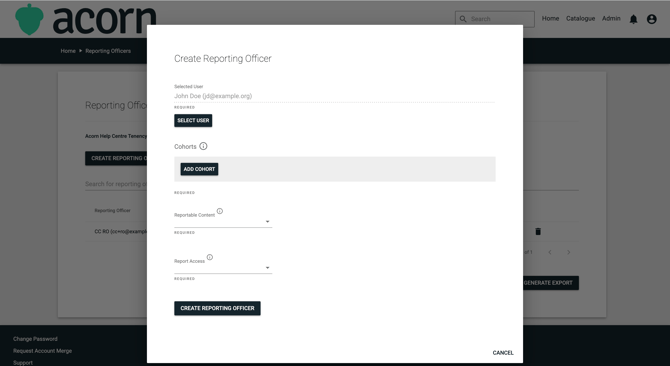Click the background Create Reporting Officer button
The image size is (670, 366).
point(116,158)
